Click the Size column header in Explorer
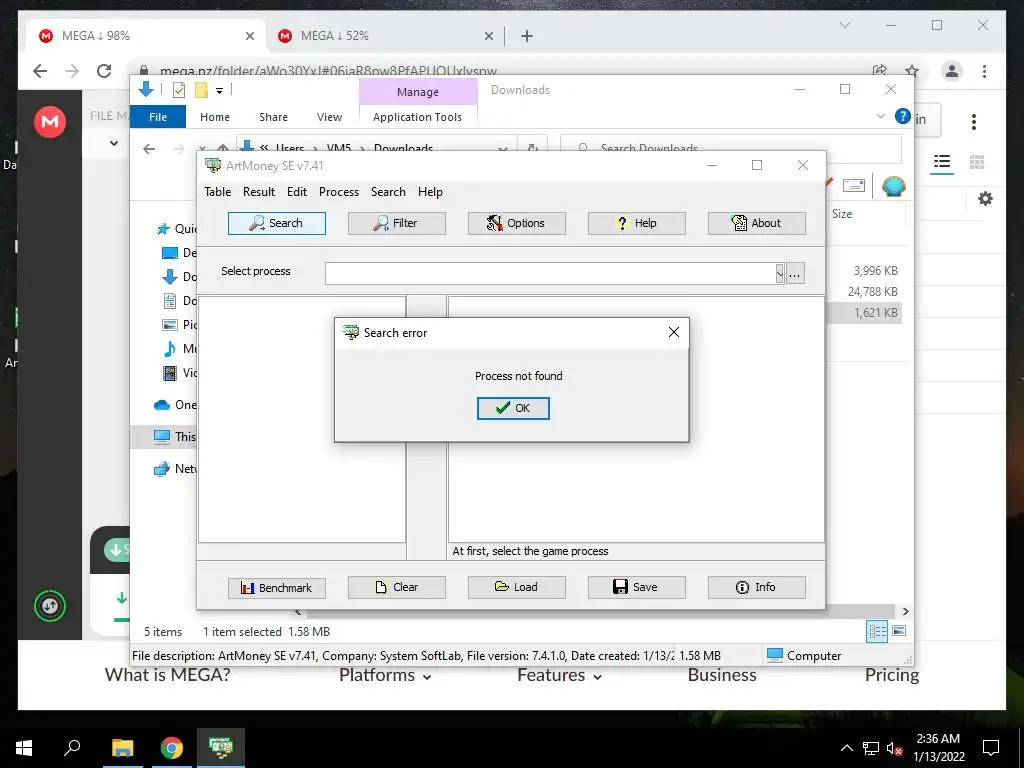Screen dimensions: 1024x768 pyautogui.click(x=842, y=214)
